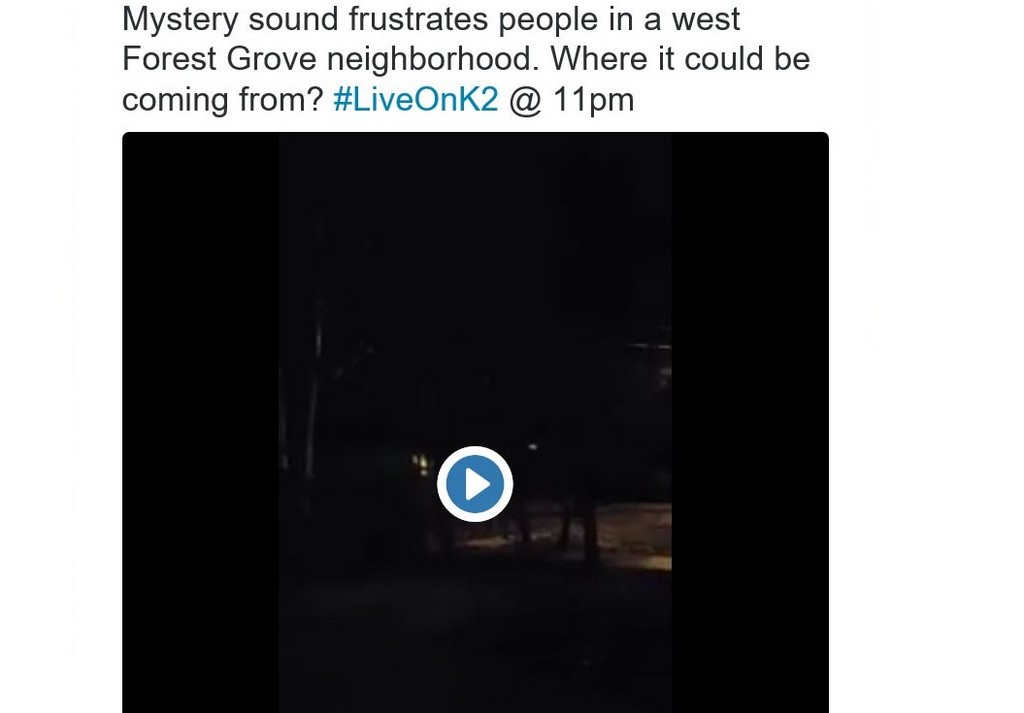Click the "Where it could be" phrase
Screen dimensions: 1024x713
coord(680,59)
